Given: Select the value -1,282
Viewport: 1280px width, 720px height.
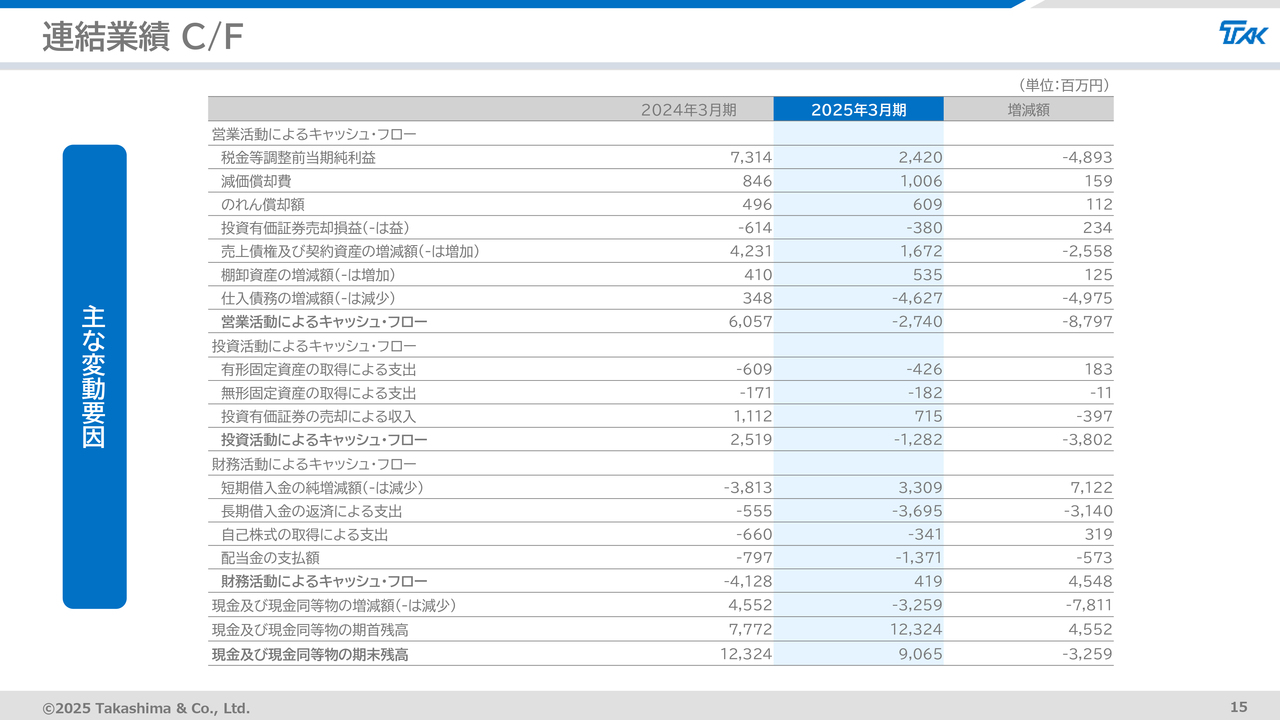Looking at the screenshot, I should (x=918, y=440).
